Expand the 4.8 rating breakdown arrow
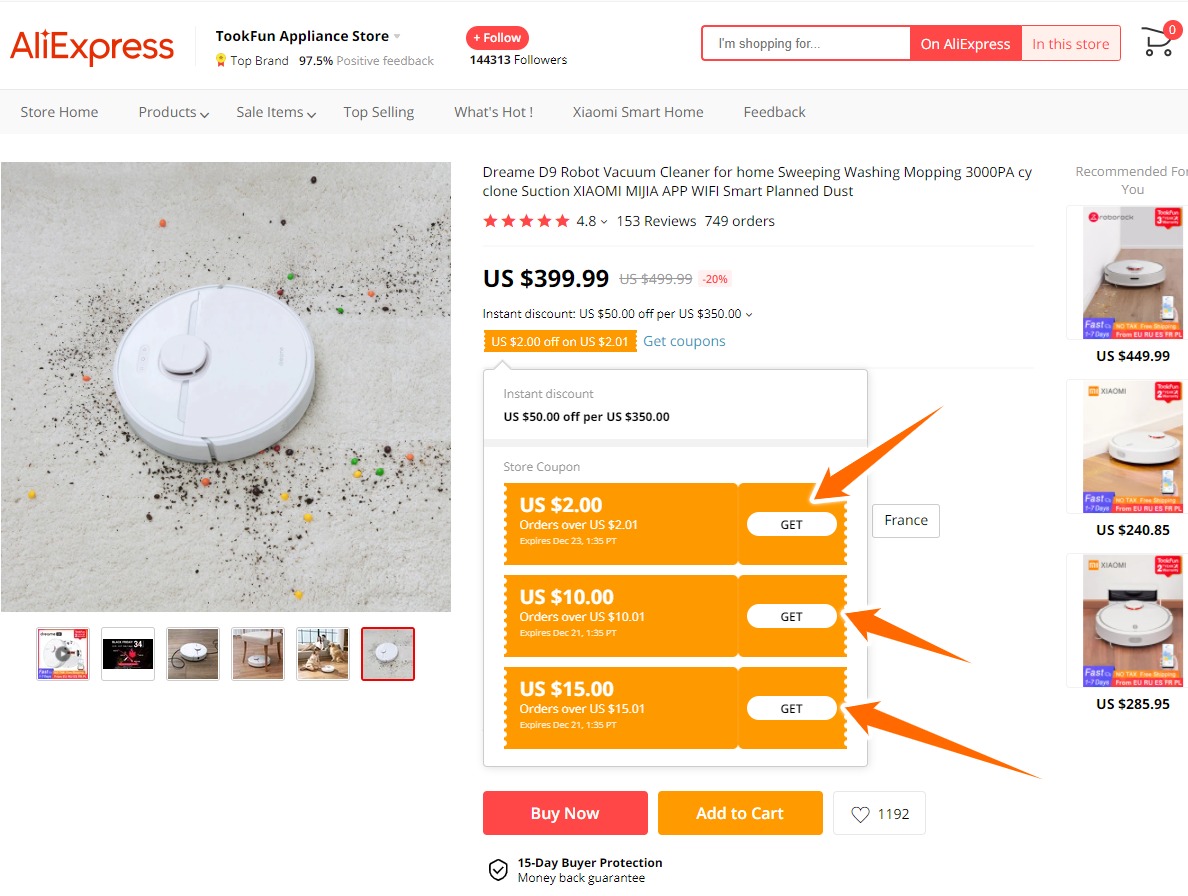1188x896 pixels. 604,222
